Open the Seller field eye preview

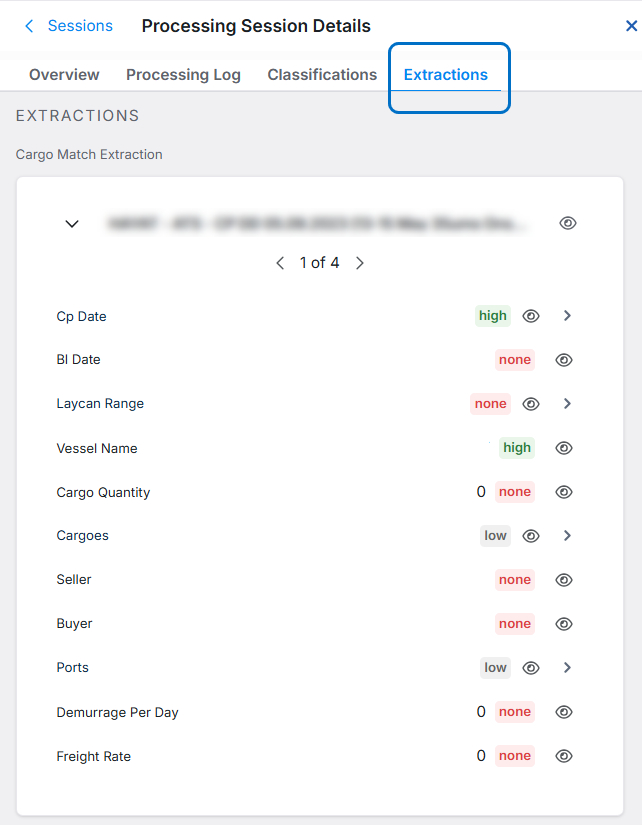(563, 580)
